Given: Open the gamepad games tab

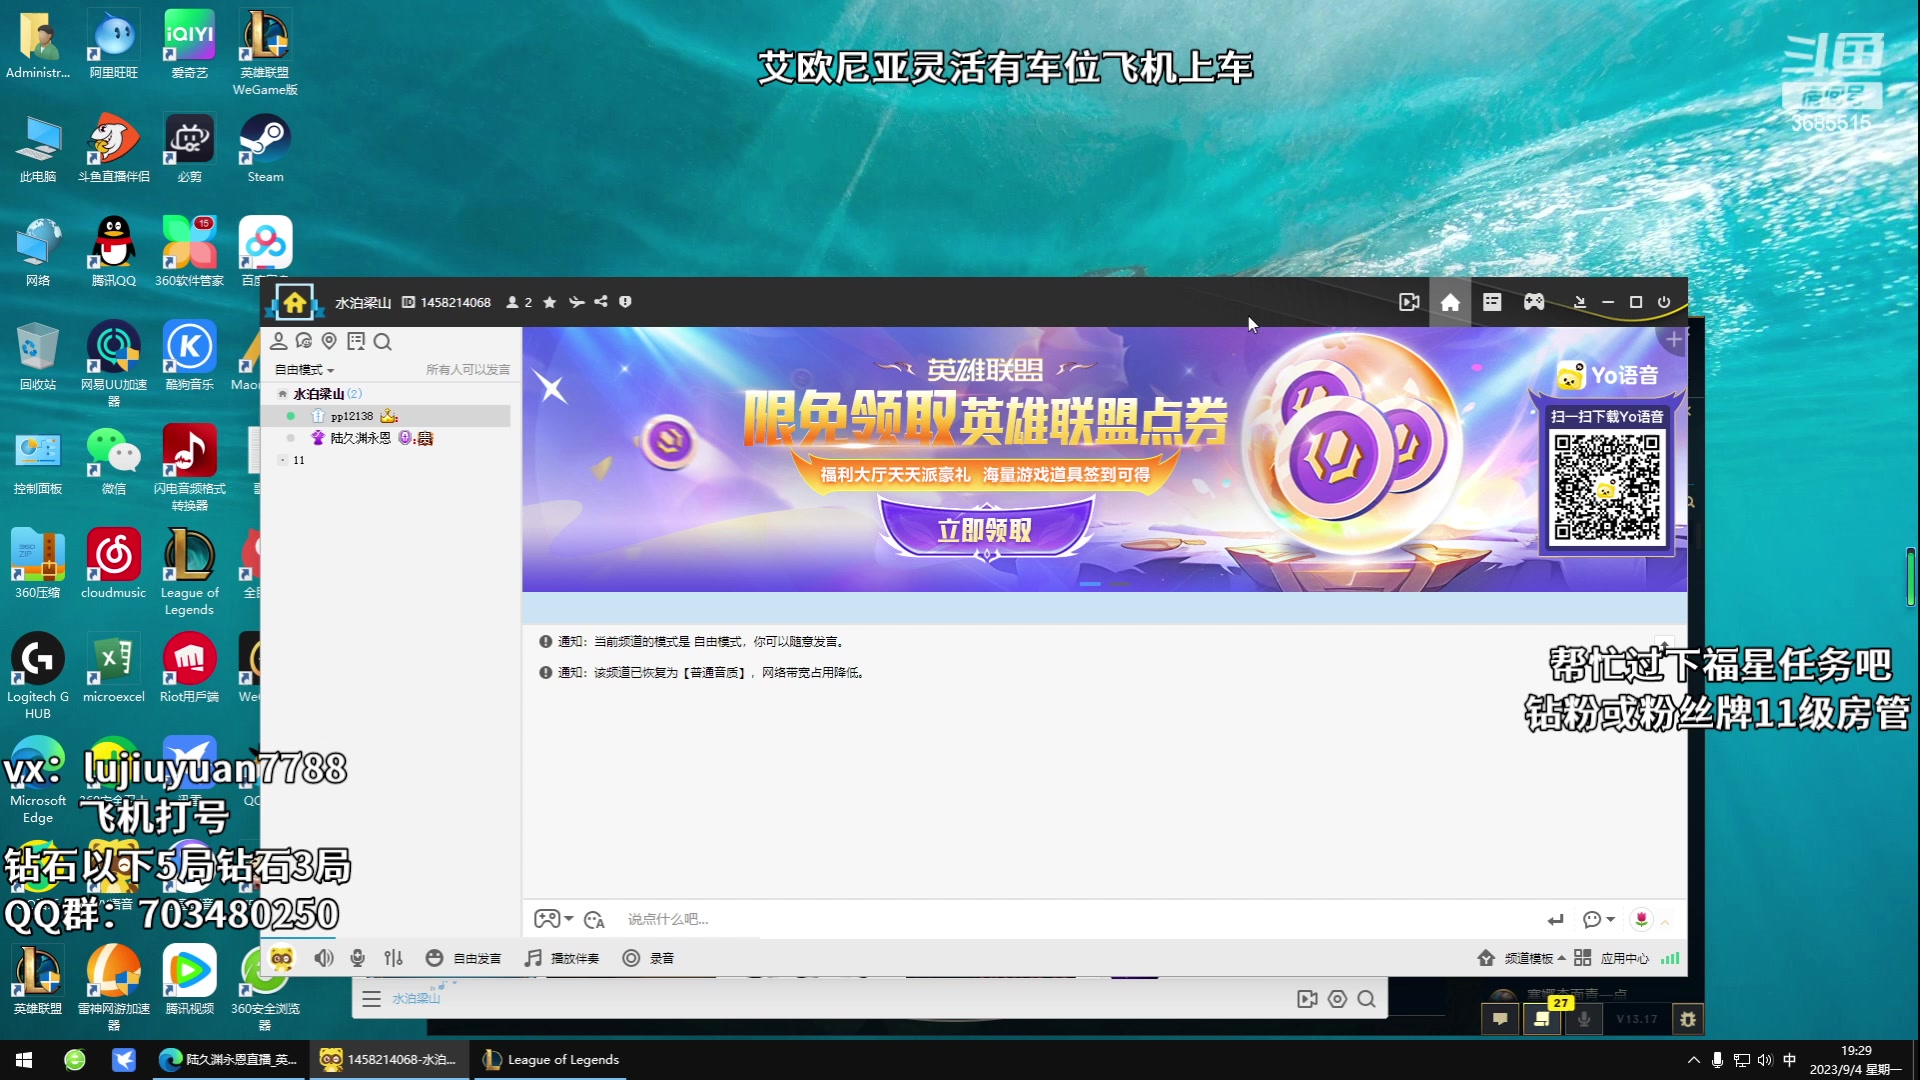Looking at the screenshot, I should tap(1534, 302).
